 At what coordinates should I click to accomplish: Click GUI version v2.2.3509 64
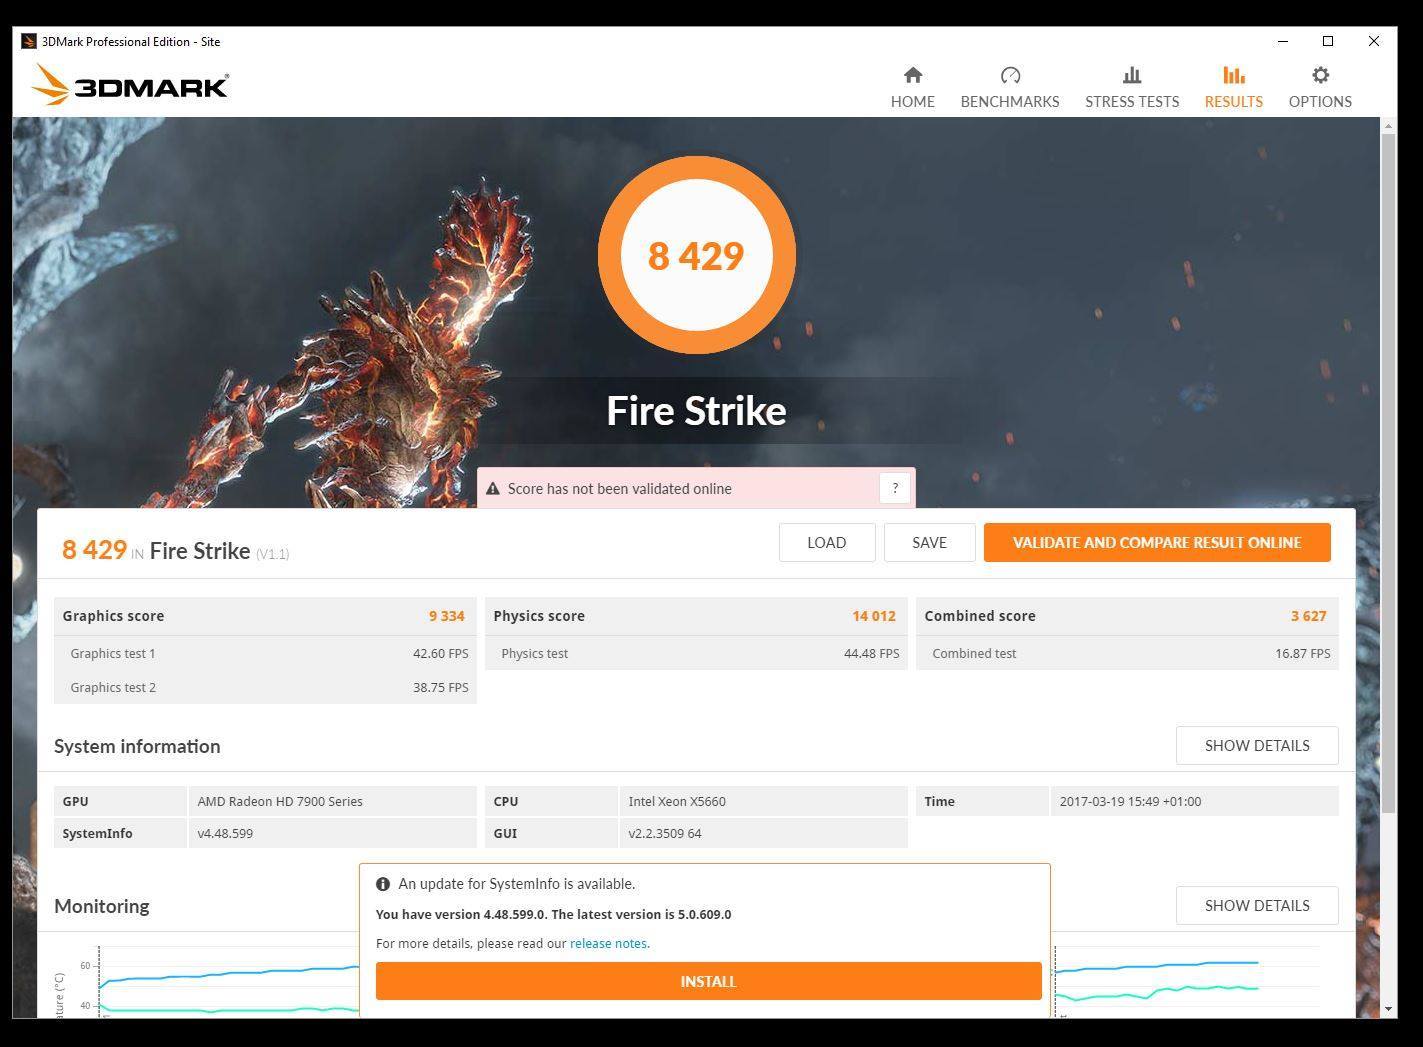665,833
